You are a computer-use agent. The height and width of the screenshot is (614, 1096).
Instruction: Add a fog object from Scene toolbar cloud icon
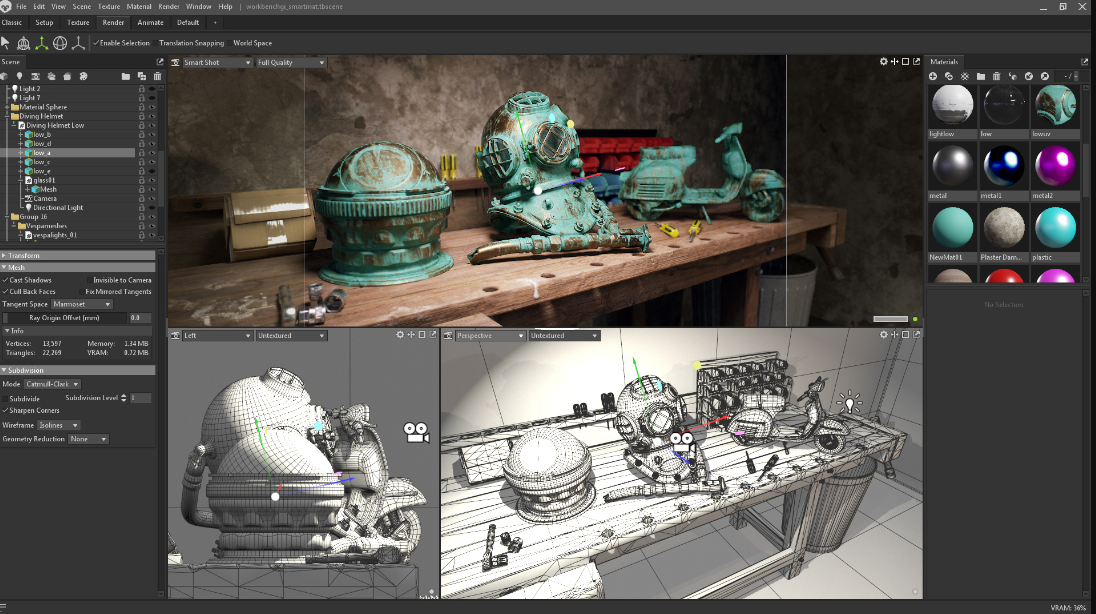[x=51, y=76]
